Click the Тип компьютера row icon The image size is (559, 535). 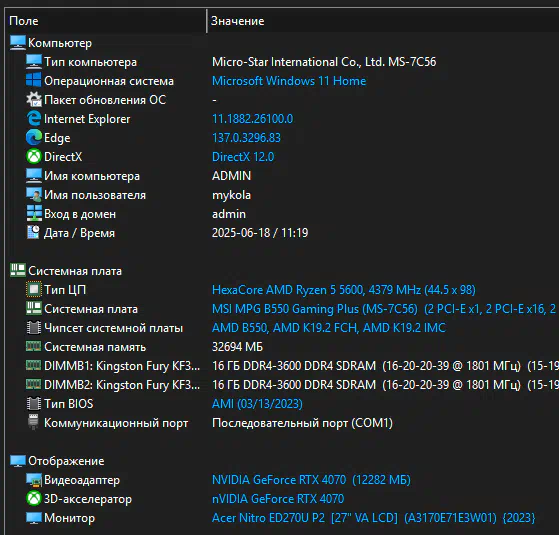34,62
